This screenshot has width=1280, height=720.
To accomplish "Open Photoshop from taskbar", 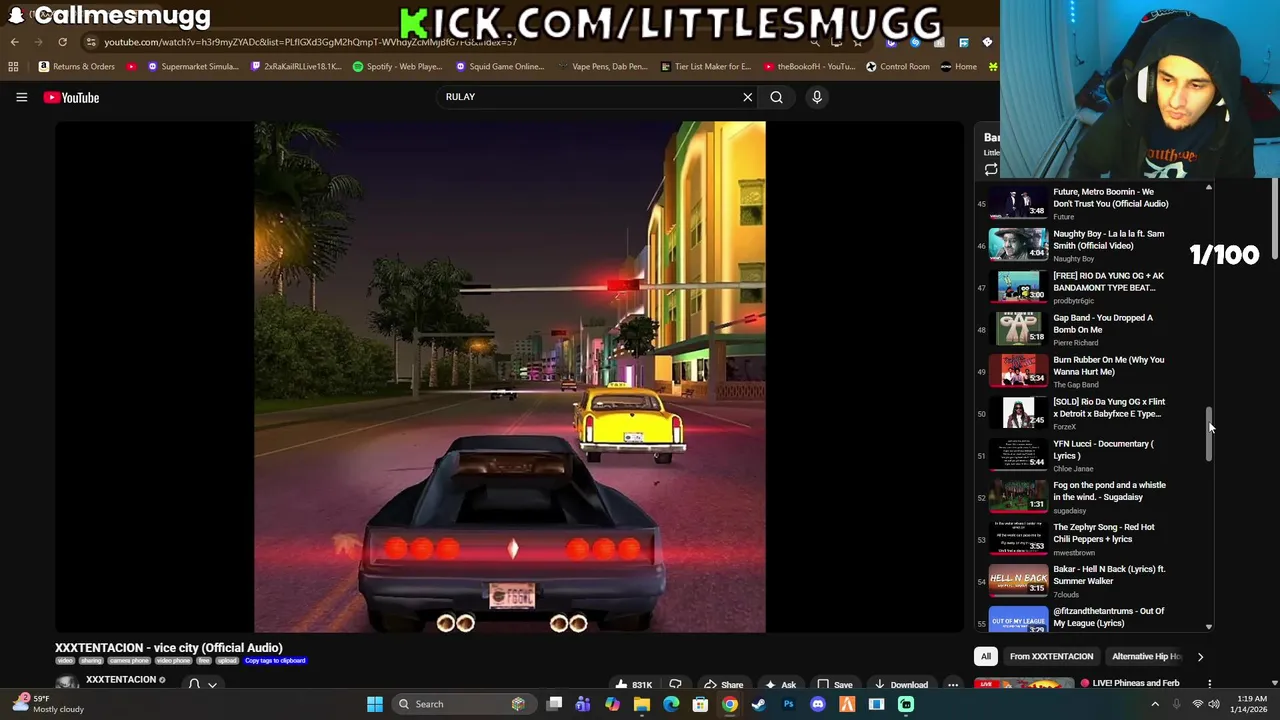I will 788,704.
